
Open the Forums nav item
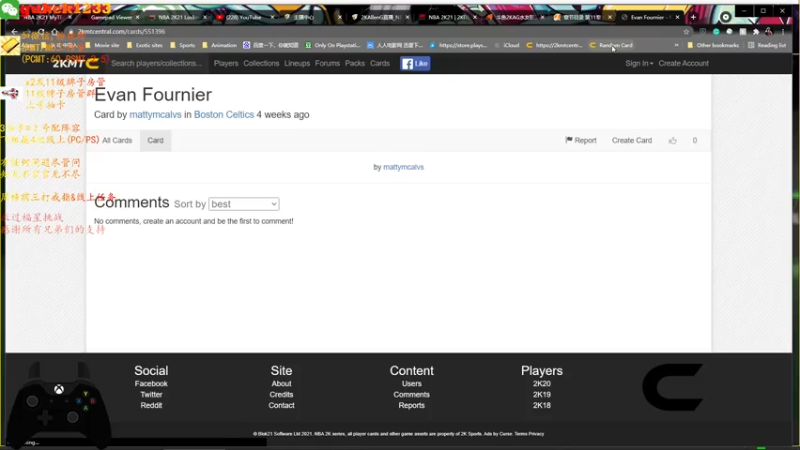click(327, 63)
